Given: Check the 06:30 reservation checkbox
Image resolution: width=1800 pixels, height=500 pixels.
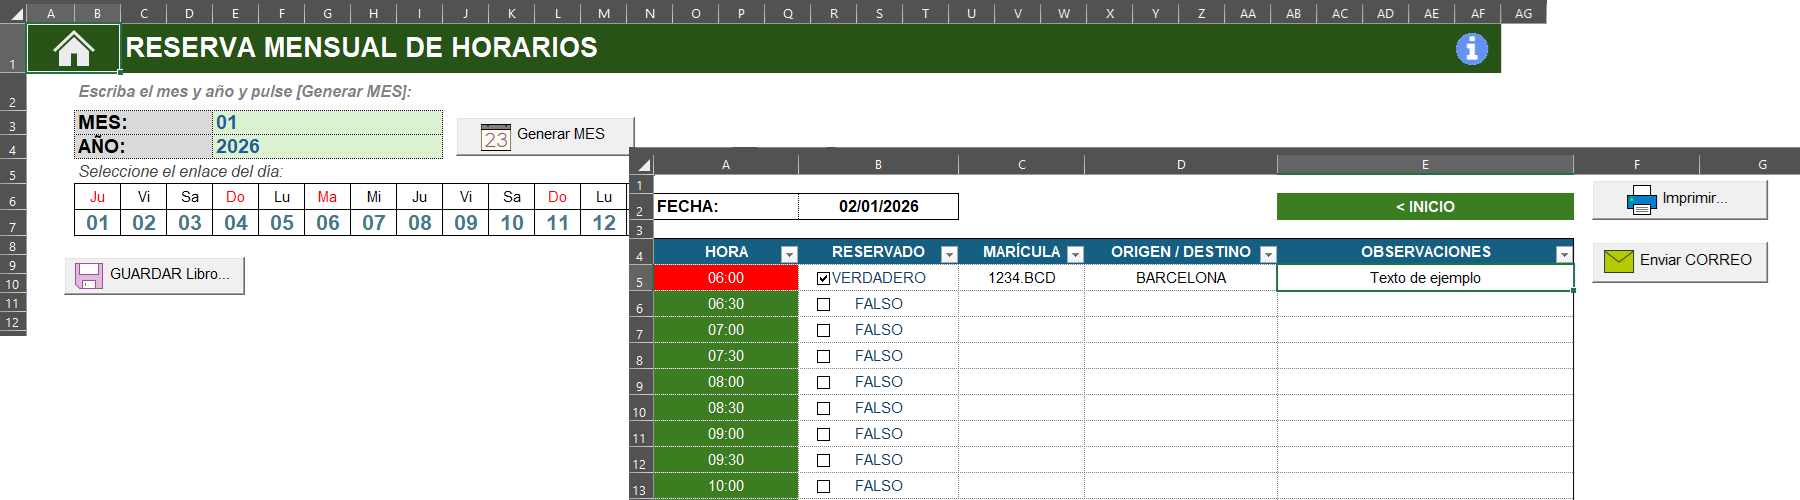Looking at the screenshot, I should (x=823, y=305).
